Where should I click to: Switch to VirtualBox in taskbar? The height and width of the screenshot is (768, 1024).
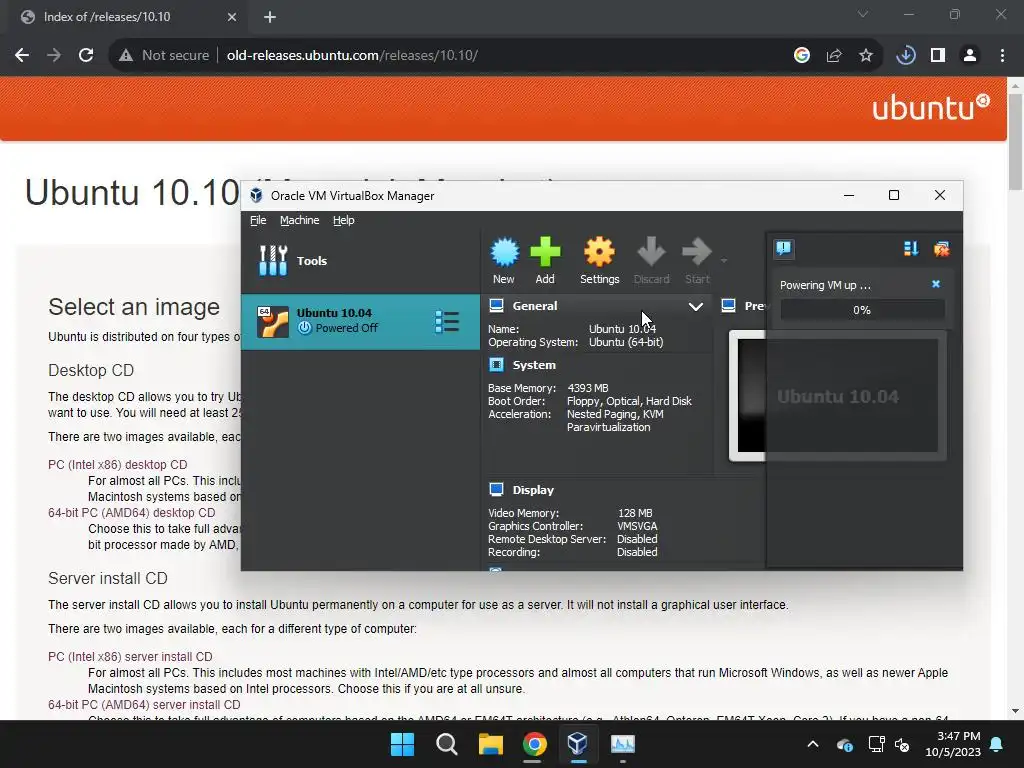pyautogui.click(x=578, y=744)
